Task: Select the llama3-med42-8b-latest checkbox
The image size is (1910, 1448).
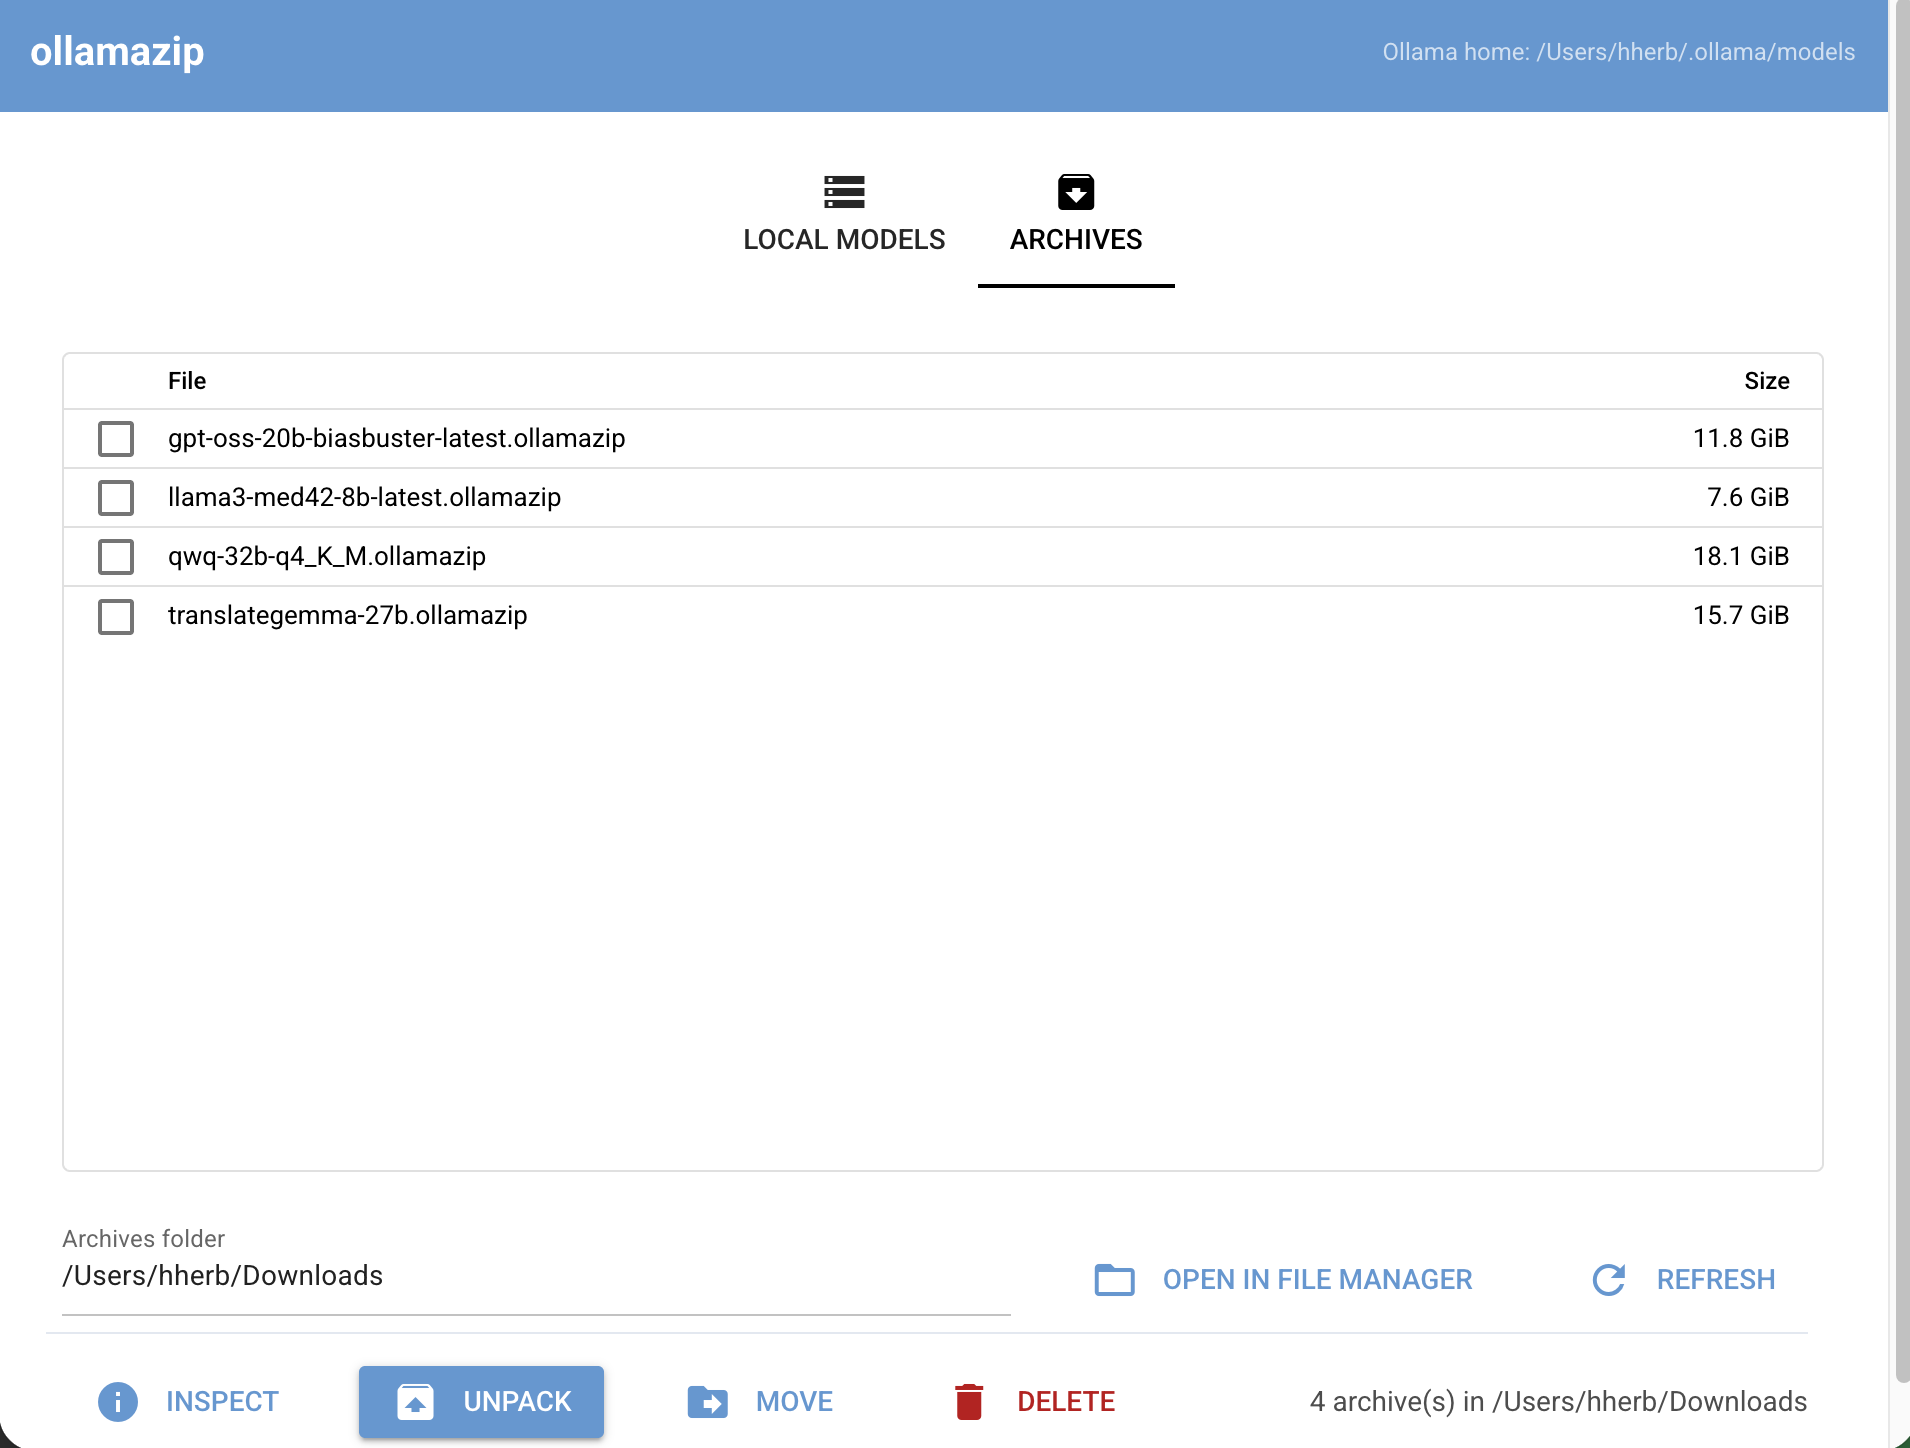Action: (x=116, y=498)
